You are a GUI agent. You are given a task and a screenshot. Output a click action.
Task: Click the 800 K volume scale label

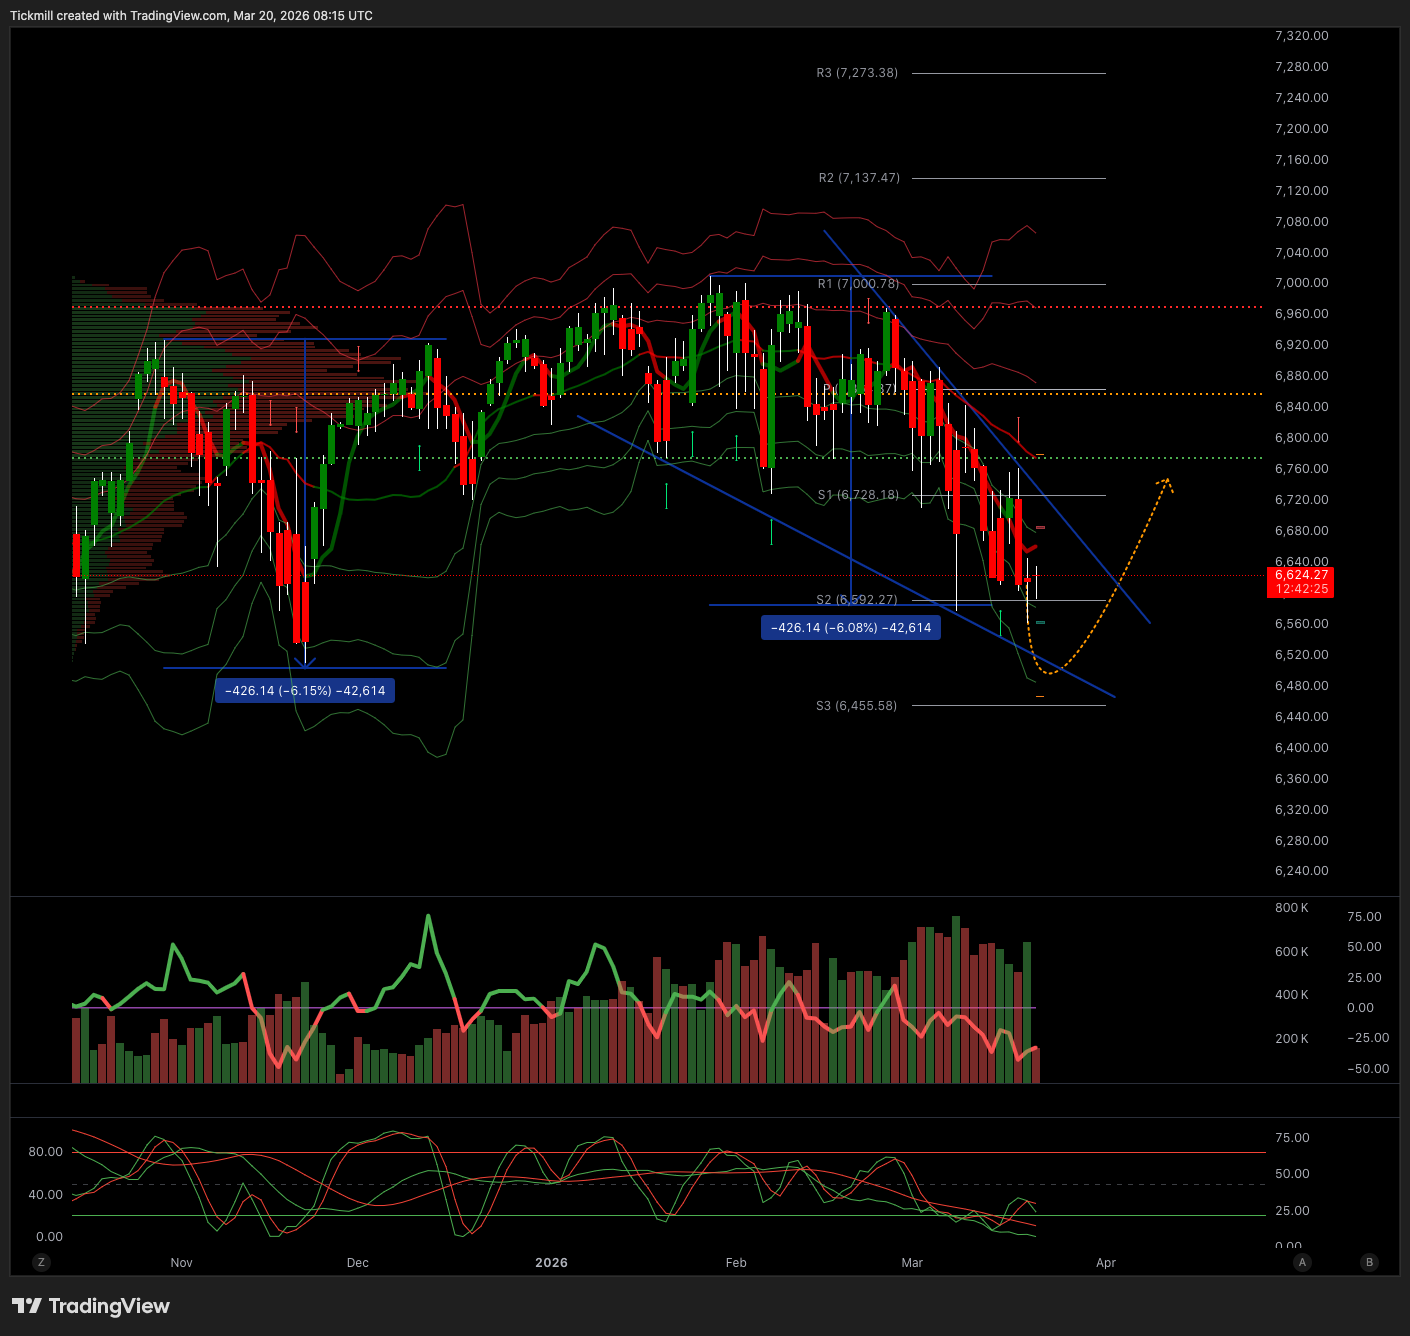1291,908
